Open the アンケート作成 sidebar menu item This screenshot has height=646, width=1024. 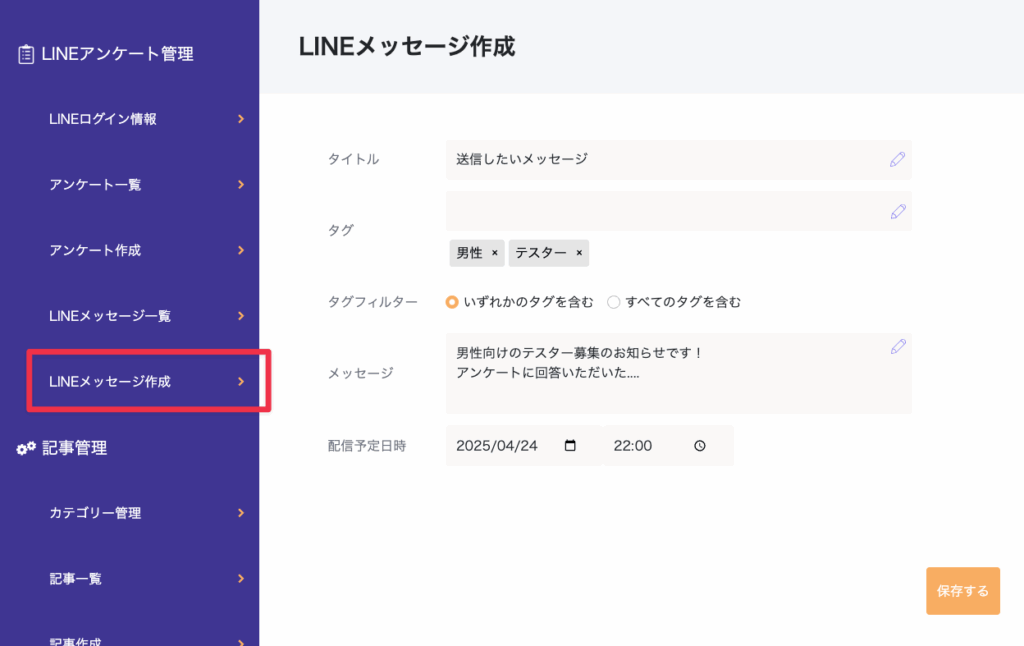tap(95, 250)
